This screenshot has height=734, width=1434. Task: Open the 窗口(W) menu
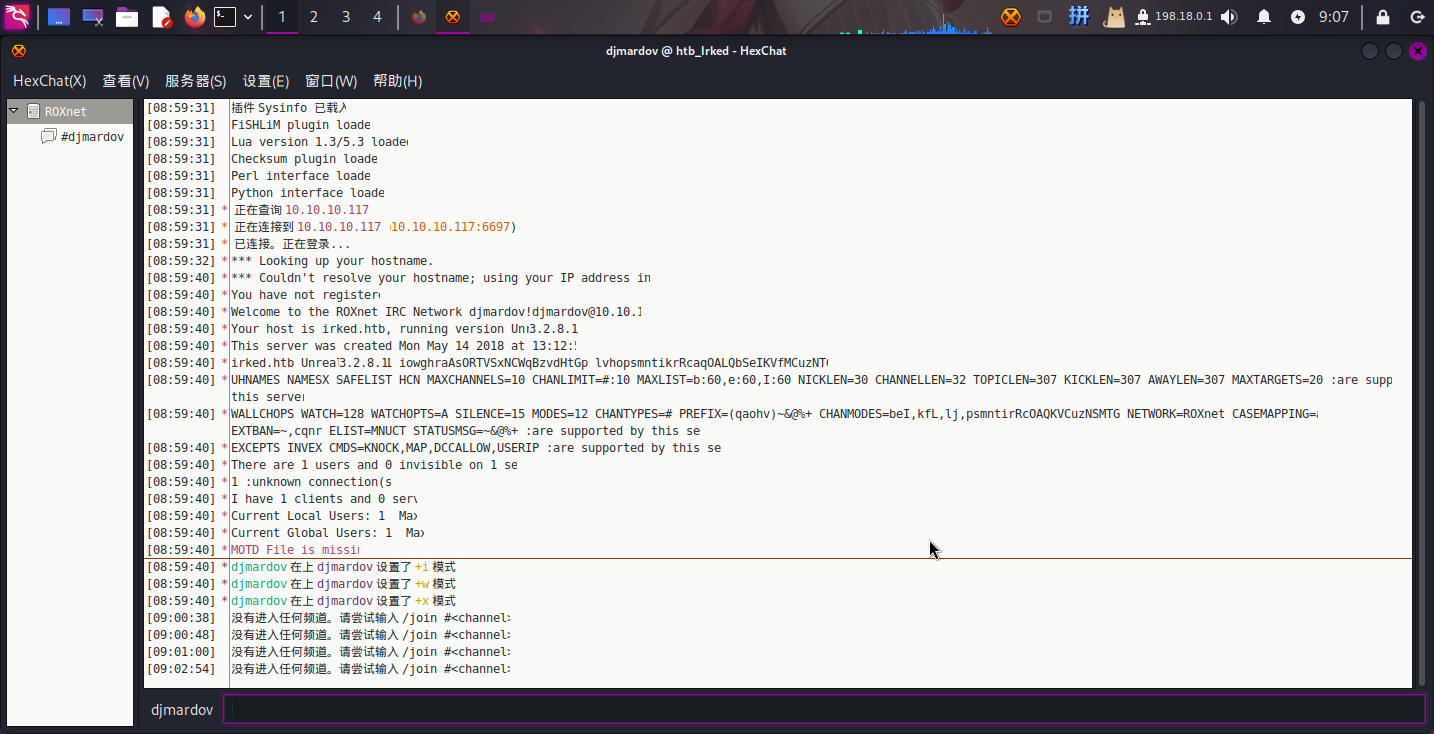331,81
